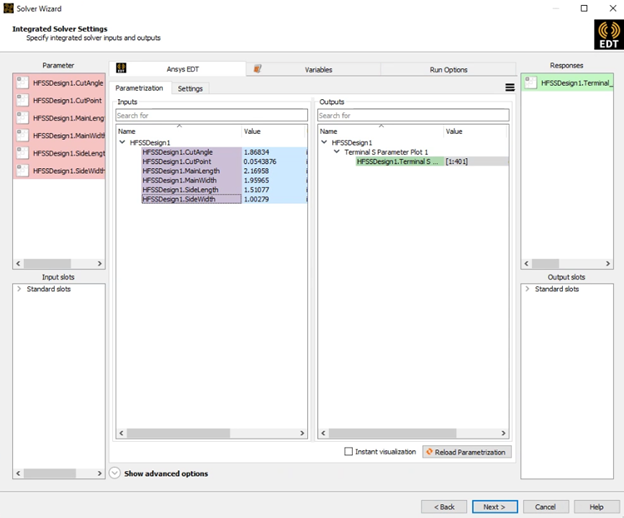Screen dimensions: 624x518
Task: Click the Outputs tree horizontal scrollbar
Action: point(392,433)
